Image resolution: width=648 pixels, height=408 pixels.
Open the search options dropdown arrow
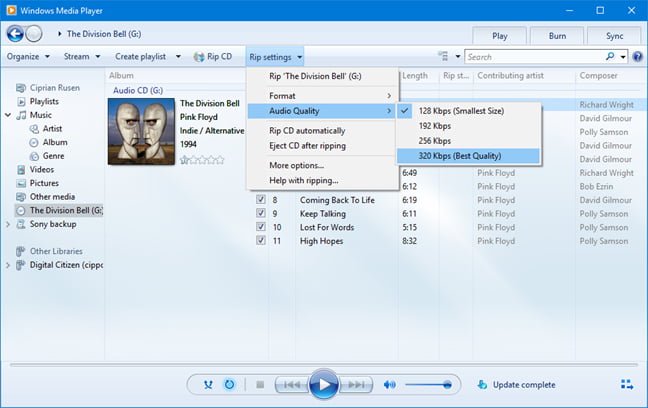[x=623, y=57]
